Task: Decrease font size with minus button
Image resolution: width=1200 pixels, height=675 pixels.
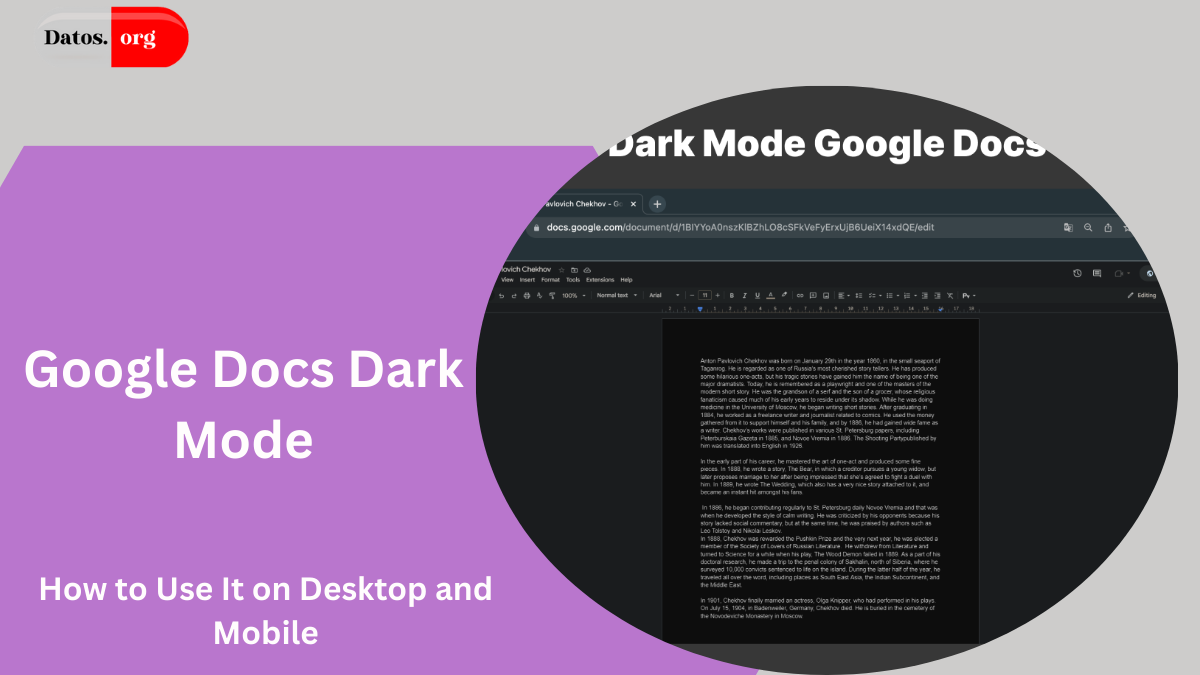Action: (x=692, y=295)
